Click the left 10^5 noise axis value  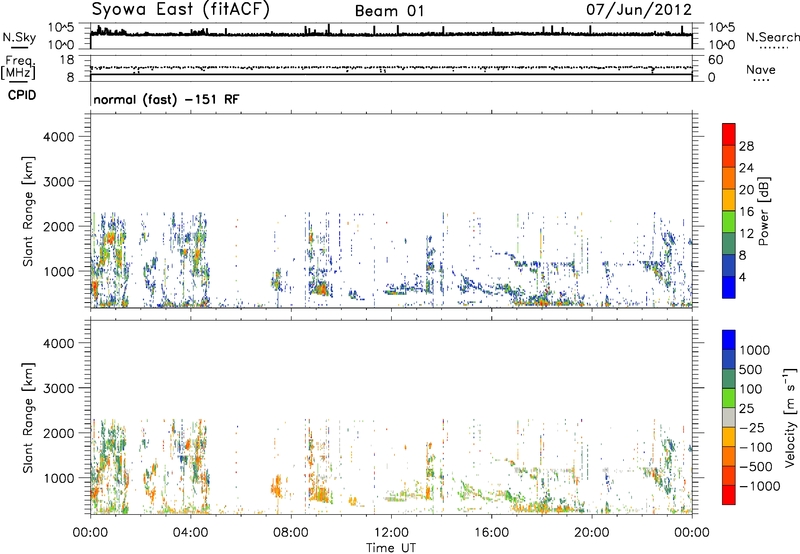[61, 27]
